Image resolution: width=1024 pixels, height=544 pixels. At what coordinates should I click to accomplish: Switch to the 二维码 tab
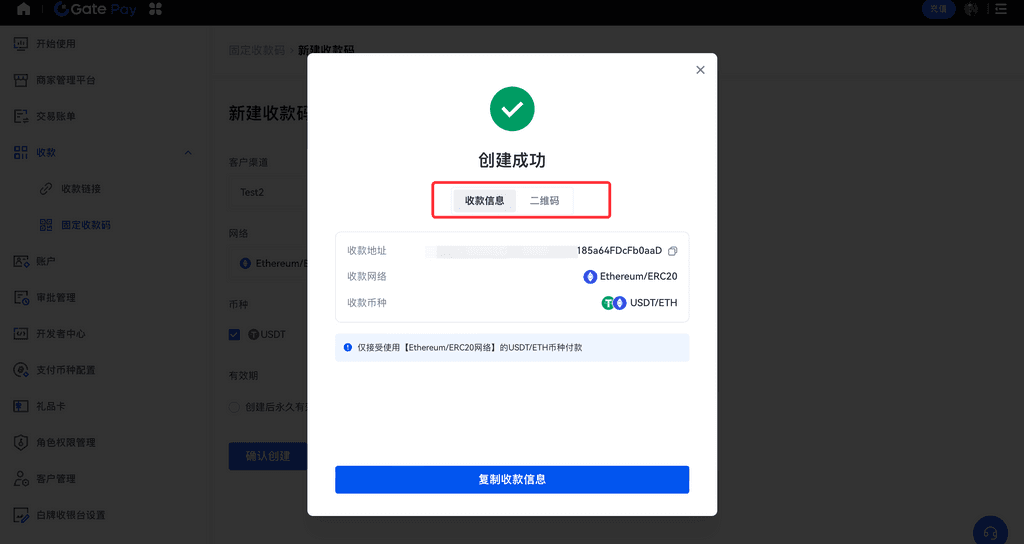[544, 200]
